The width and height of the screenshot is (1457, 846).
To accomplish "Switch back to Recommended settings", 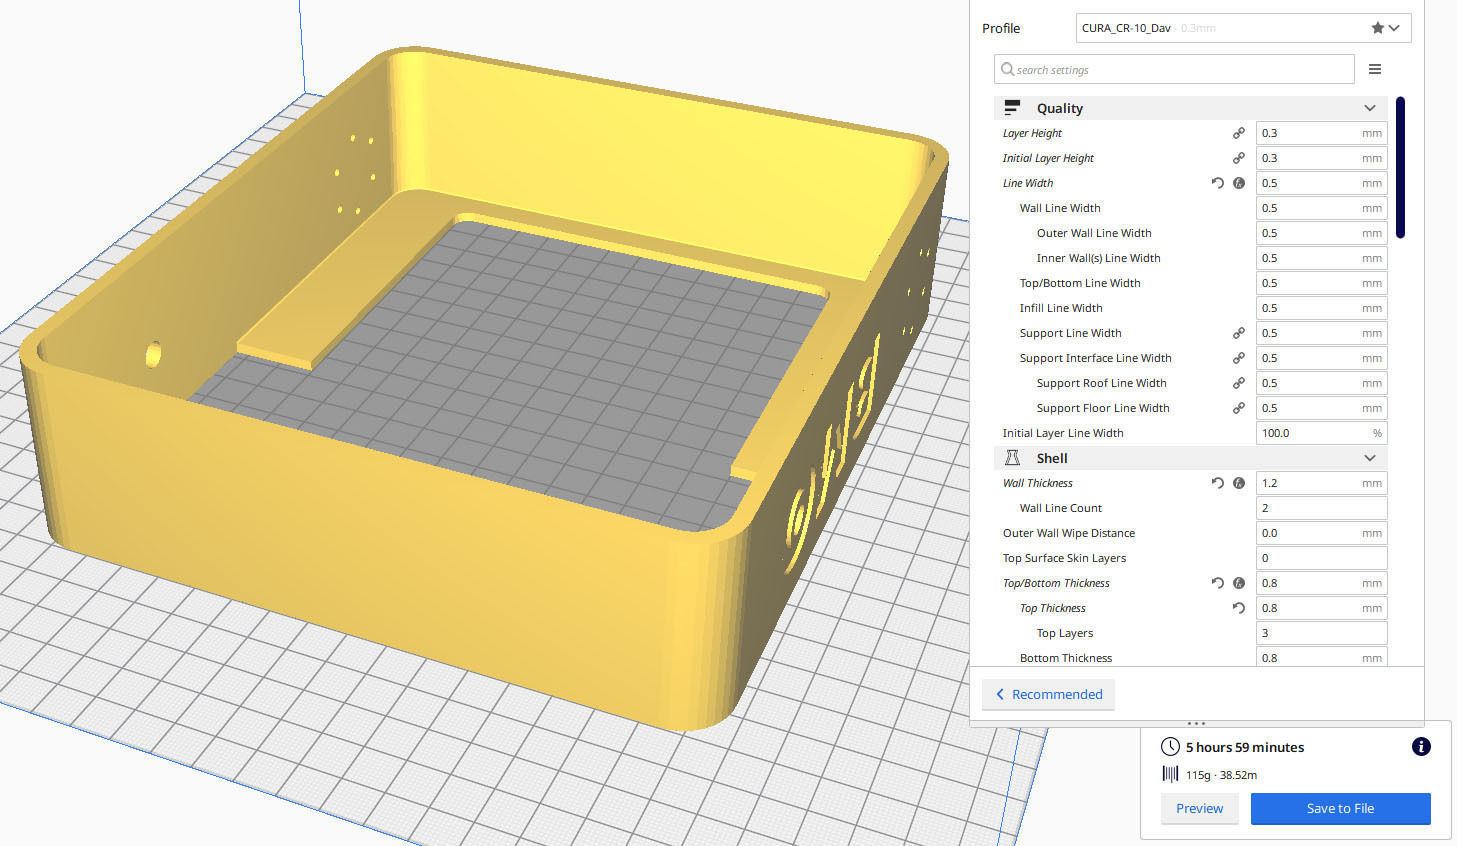I will coord(1048,694).
